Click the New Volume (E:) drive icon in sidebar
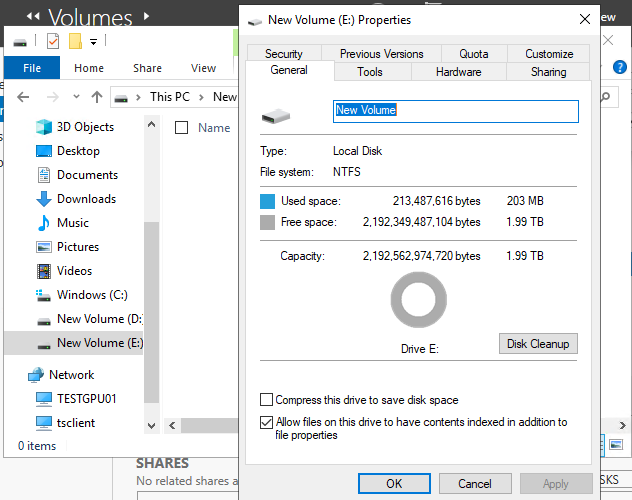This screenshot has width=632, height=500. [x=44, y=345]
